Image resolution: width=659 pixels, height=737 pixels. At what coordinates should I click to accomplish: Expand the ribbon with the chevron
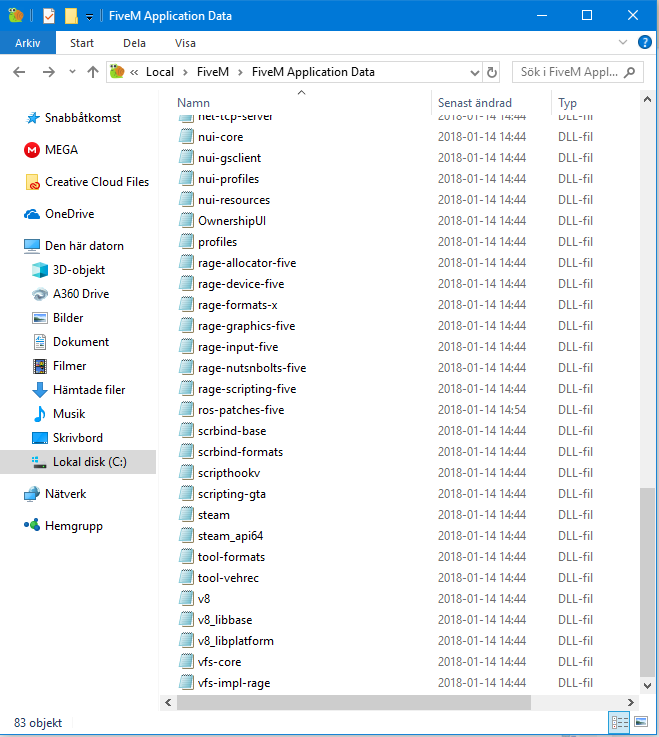click(x=623, y=42)
